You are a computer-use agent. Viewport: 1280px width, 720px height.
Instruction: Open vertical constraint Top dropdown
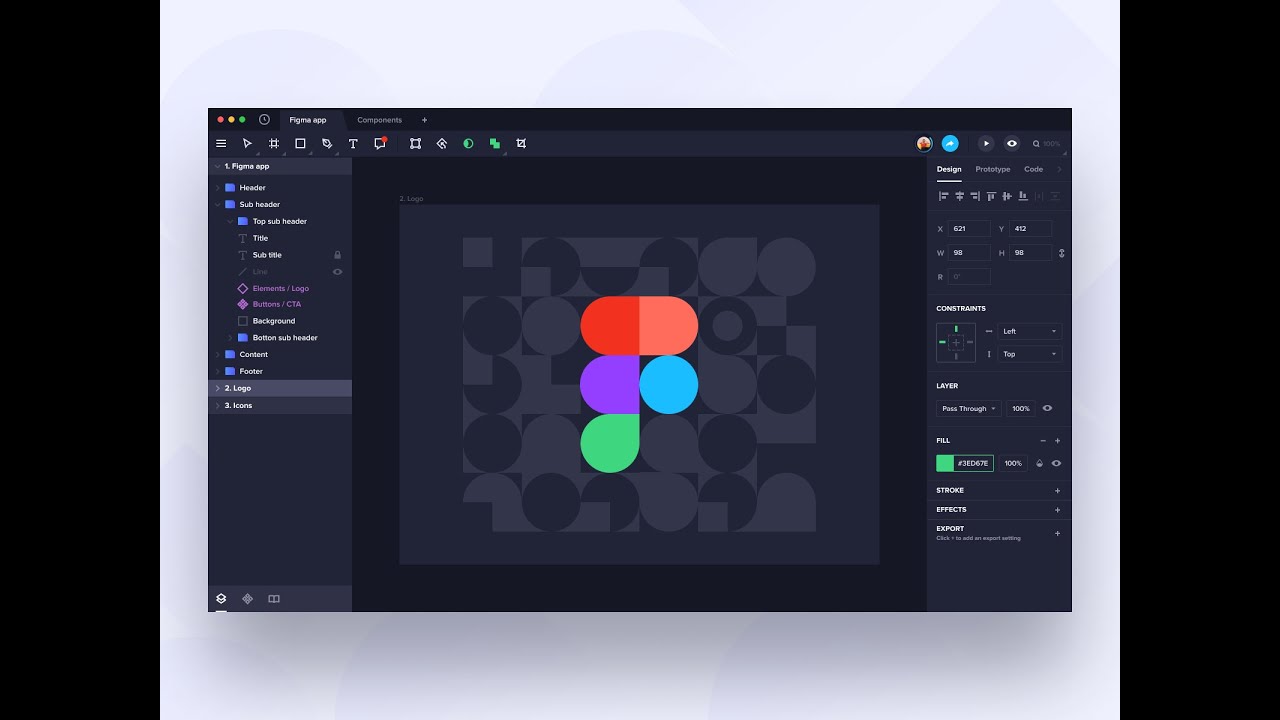(x=1030, y=354)
